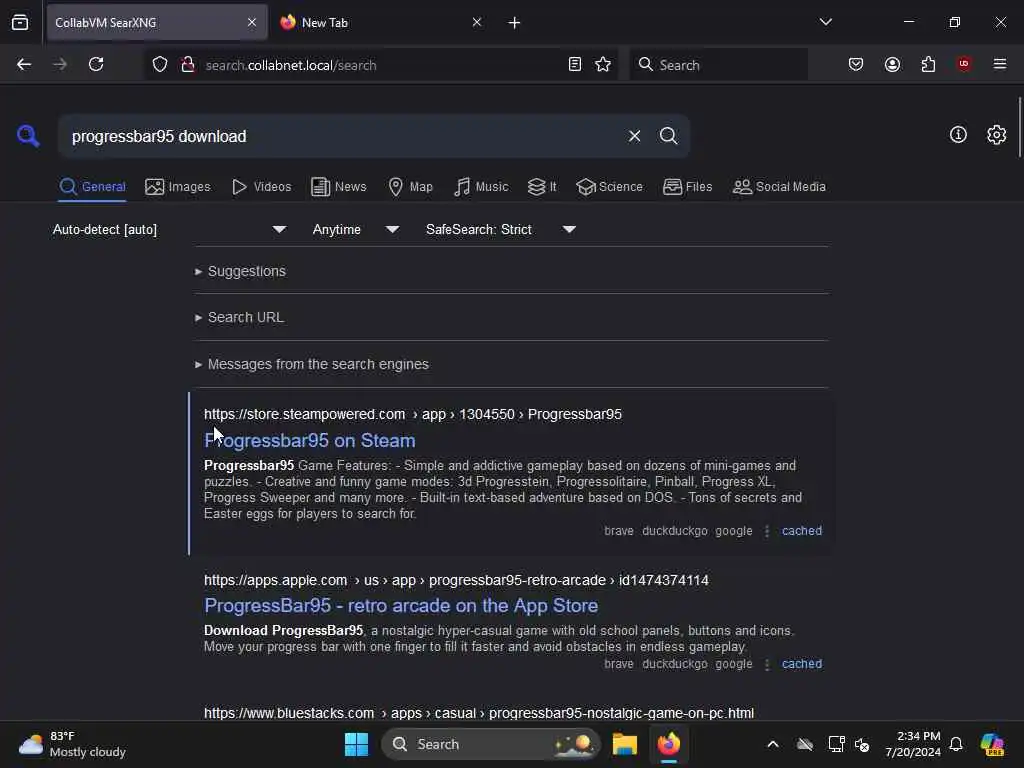Close the CollabVM SearXNG tab
The width and height of the screenshot is (1024, 768).
[x=251, y=22]
